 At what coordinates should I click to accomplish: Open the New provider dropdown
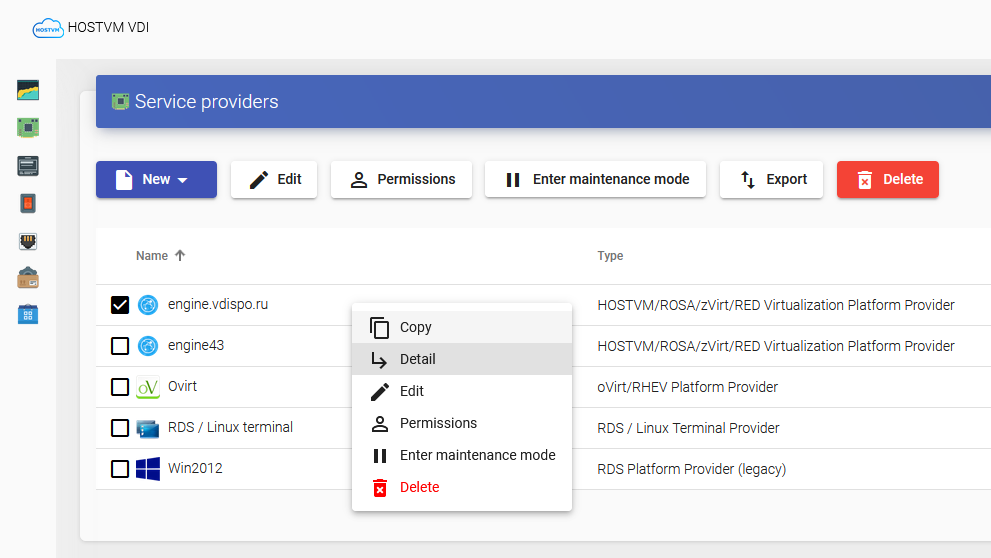156,179
